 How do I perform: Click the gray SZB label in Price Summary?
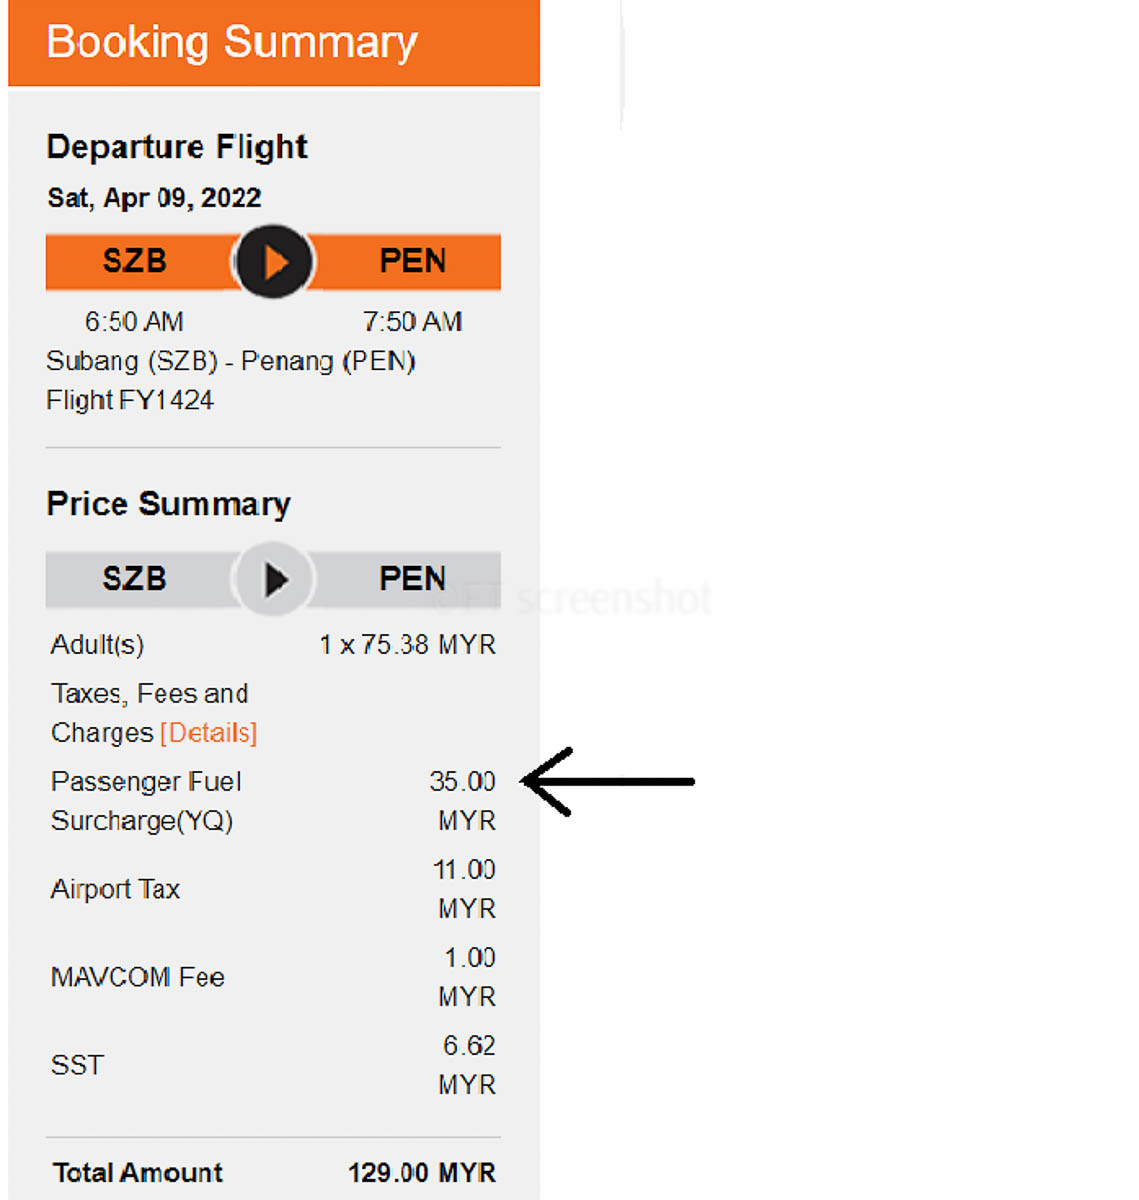pyautogui.click(x=135, y=579)
